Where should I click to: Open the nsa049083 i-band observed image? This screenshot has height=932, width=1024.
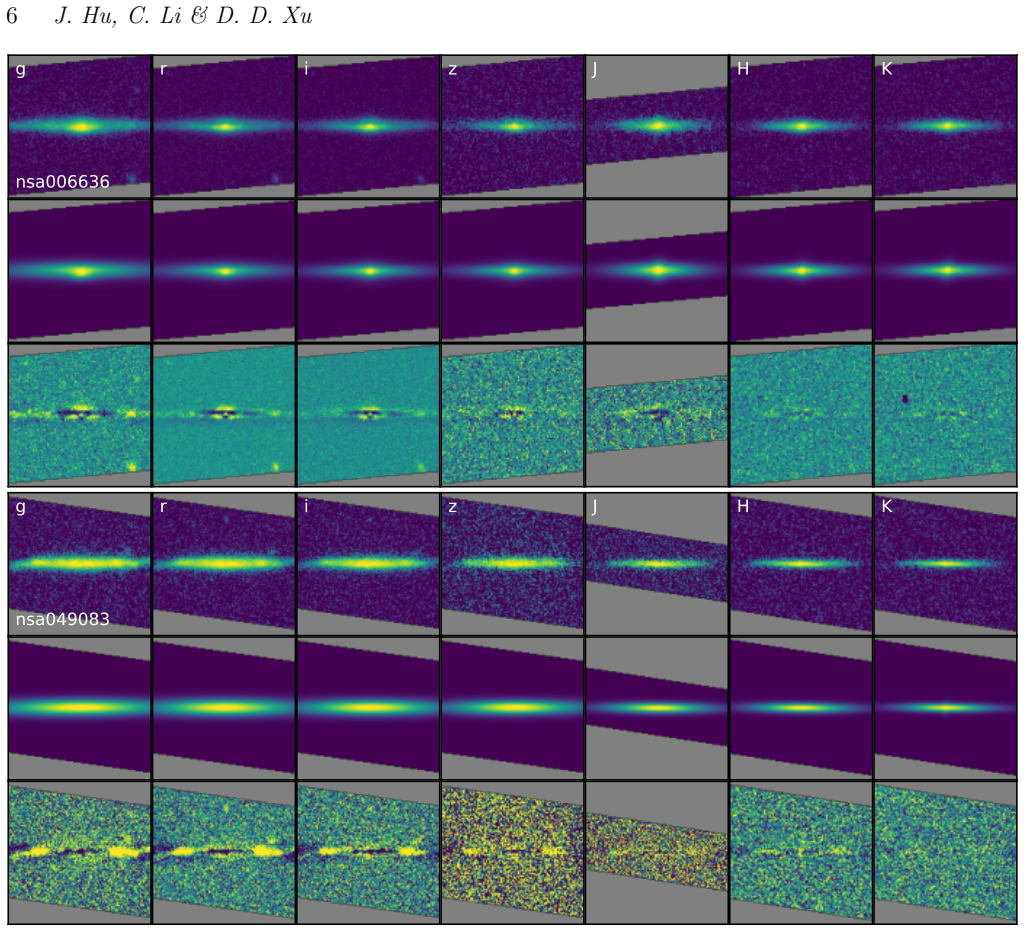coord(368,564)
